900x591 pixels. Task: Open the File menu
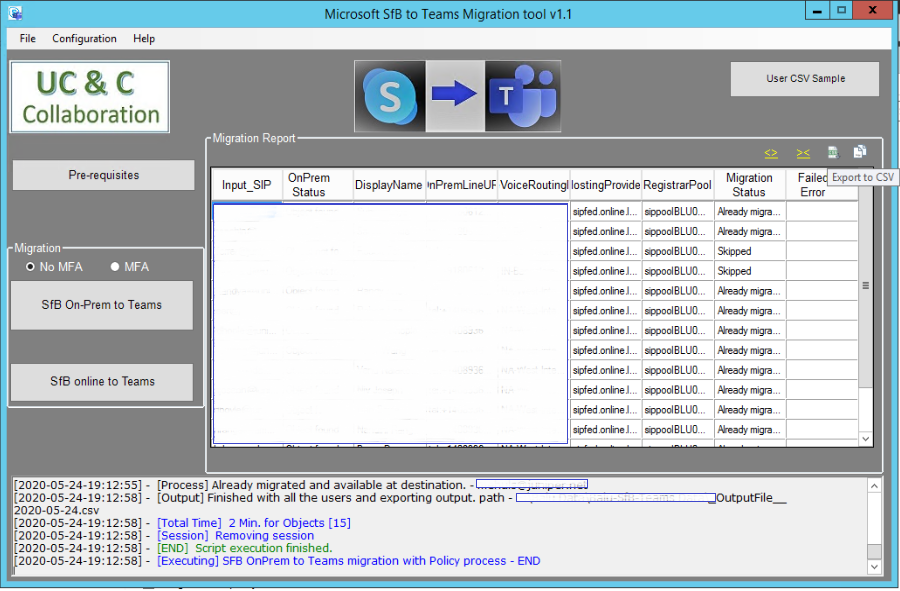click(x=28, y=38)
